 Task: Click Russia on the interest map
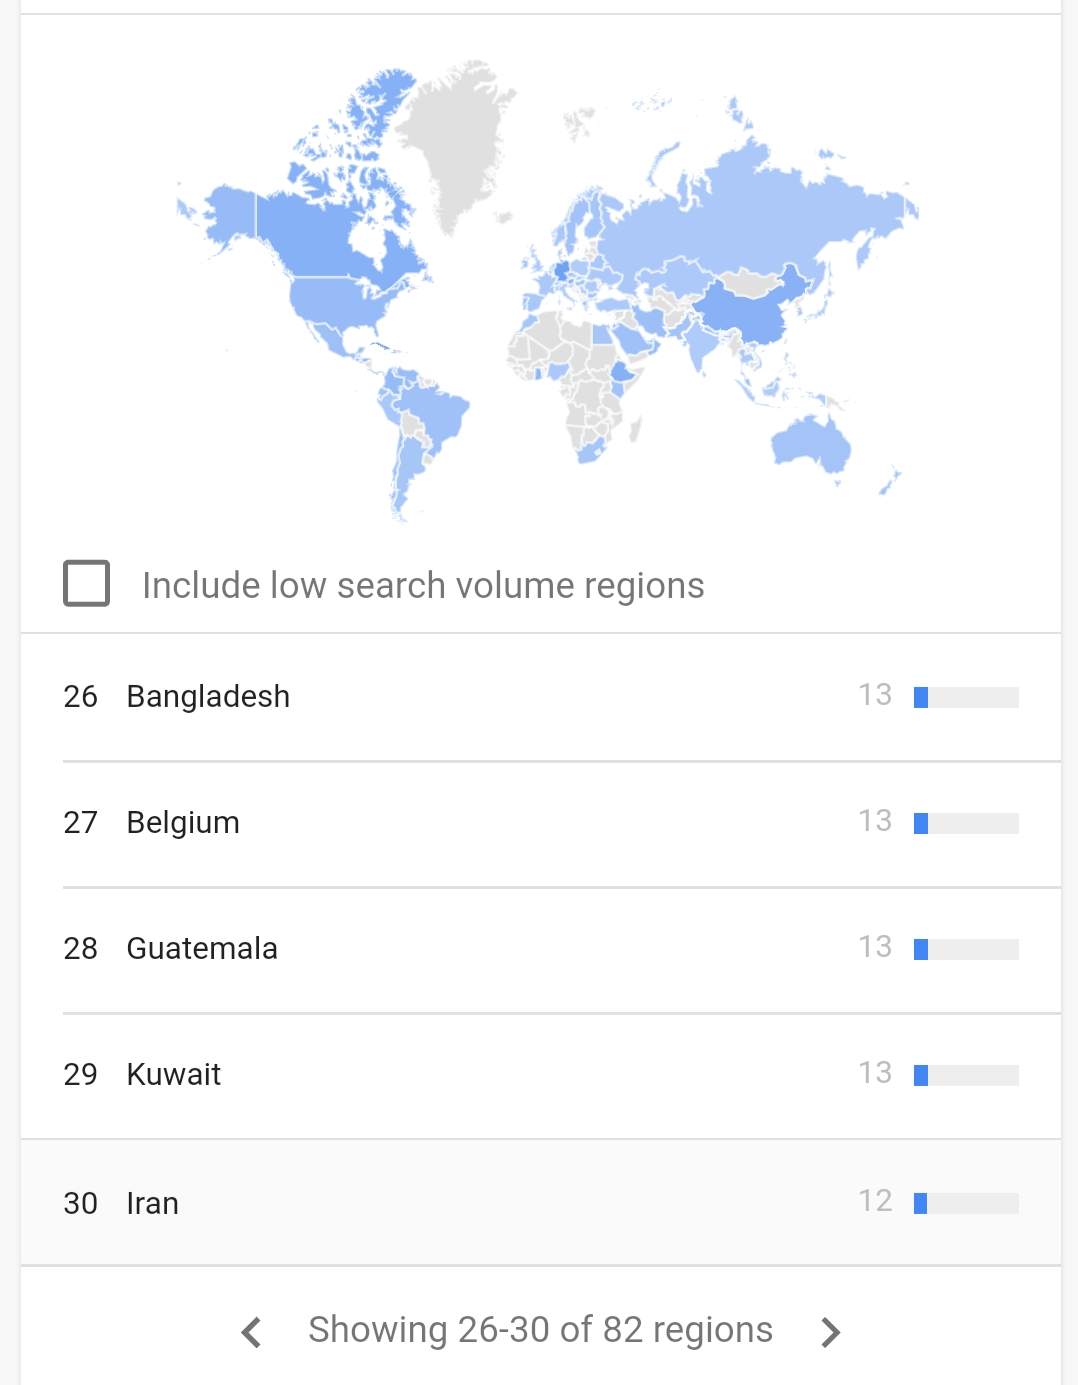[760, 210]
